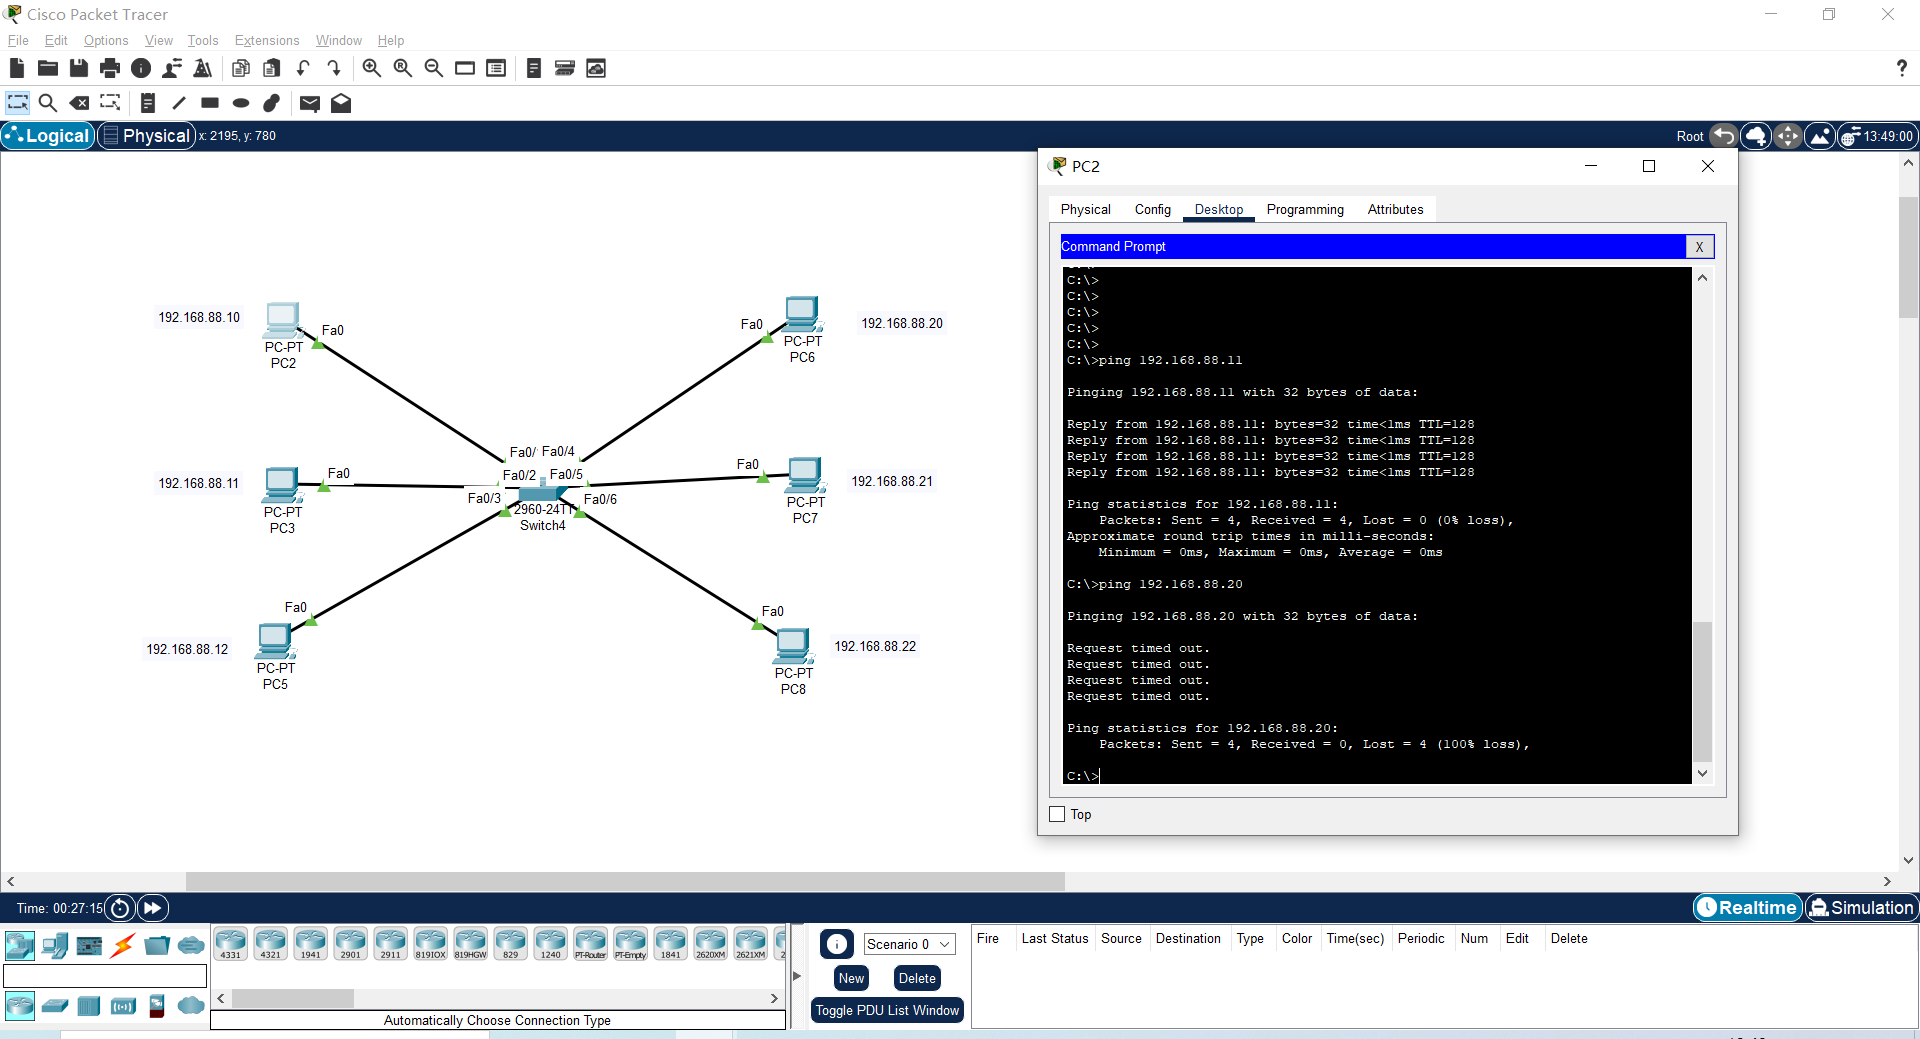The width and height of the screenshot is (1920, 1039).
Task: Choose the Connections lightning category
Action: tap(124, 945)
